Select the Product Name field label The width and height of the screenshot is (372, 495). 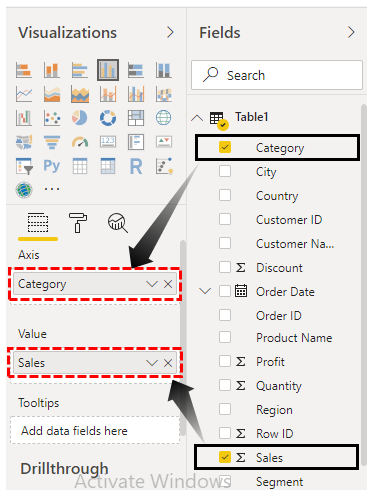[294, 338]
